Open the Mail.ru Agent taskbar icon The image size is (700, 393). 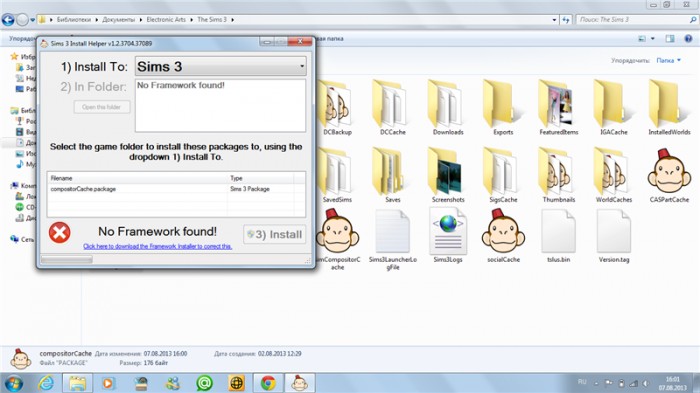204,383
